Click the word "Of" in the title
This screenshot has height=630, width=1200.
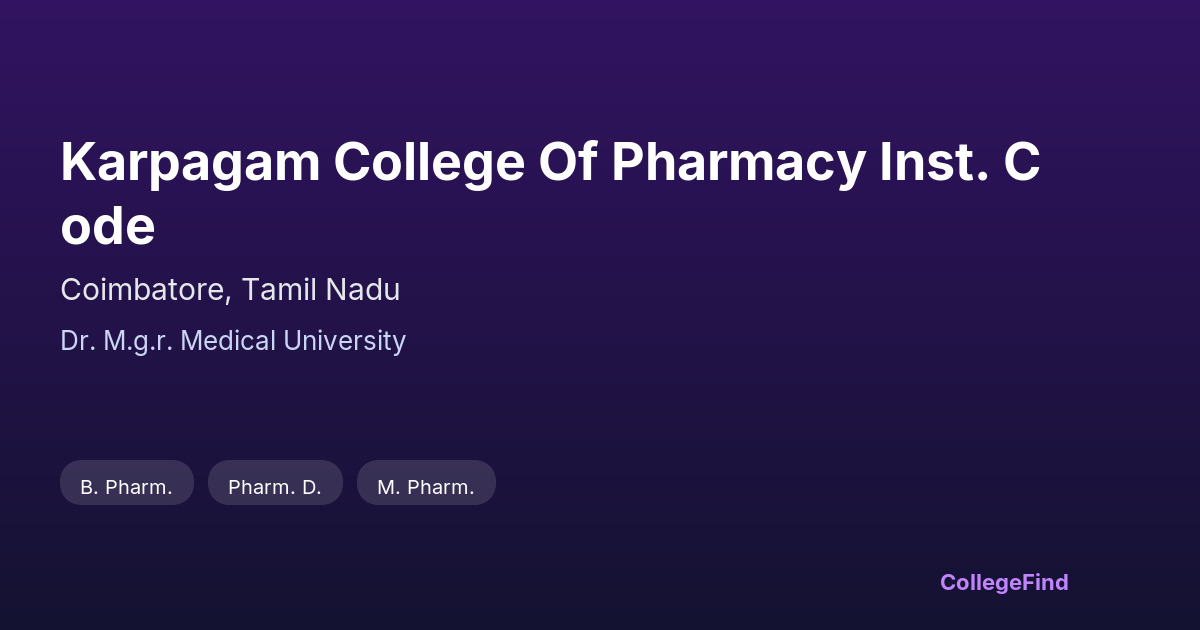click(x=567, y=163)
